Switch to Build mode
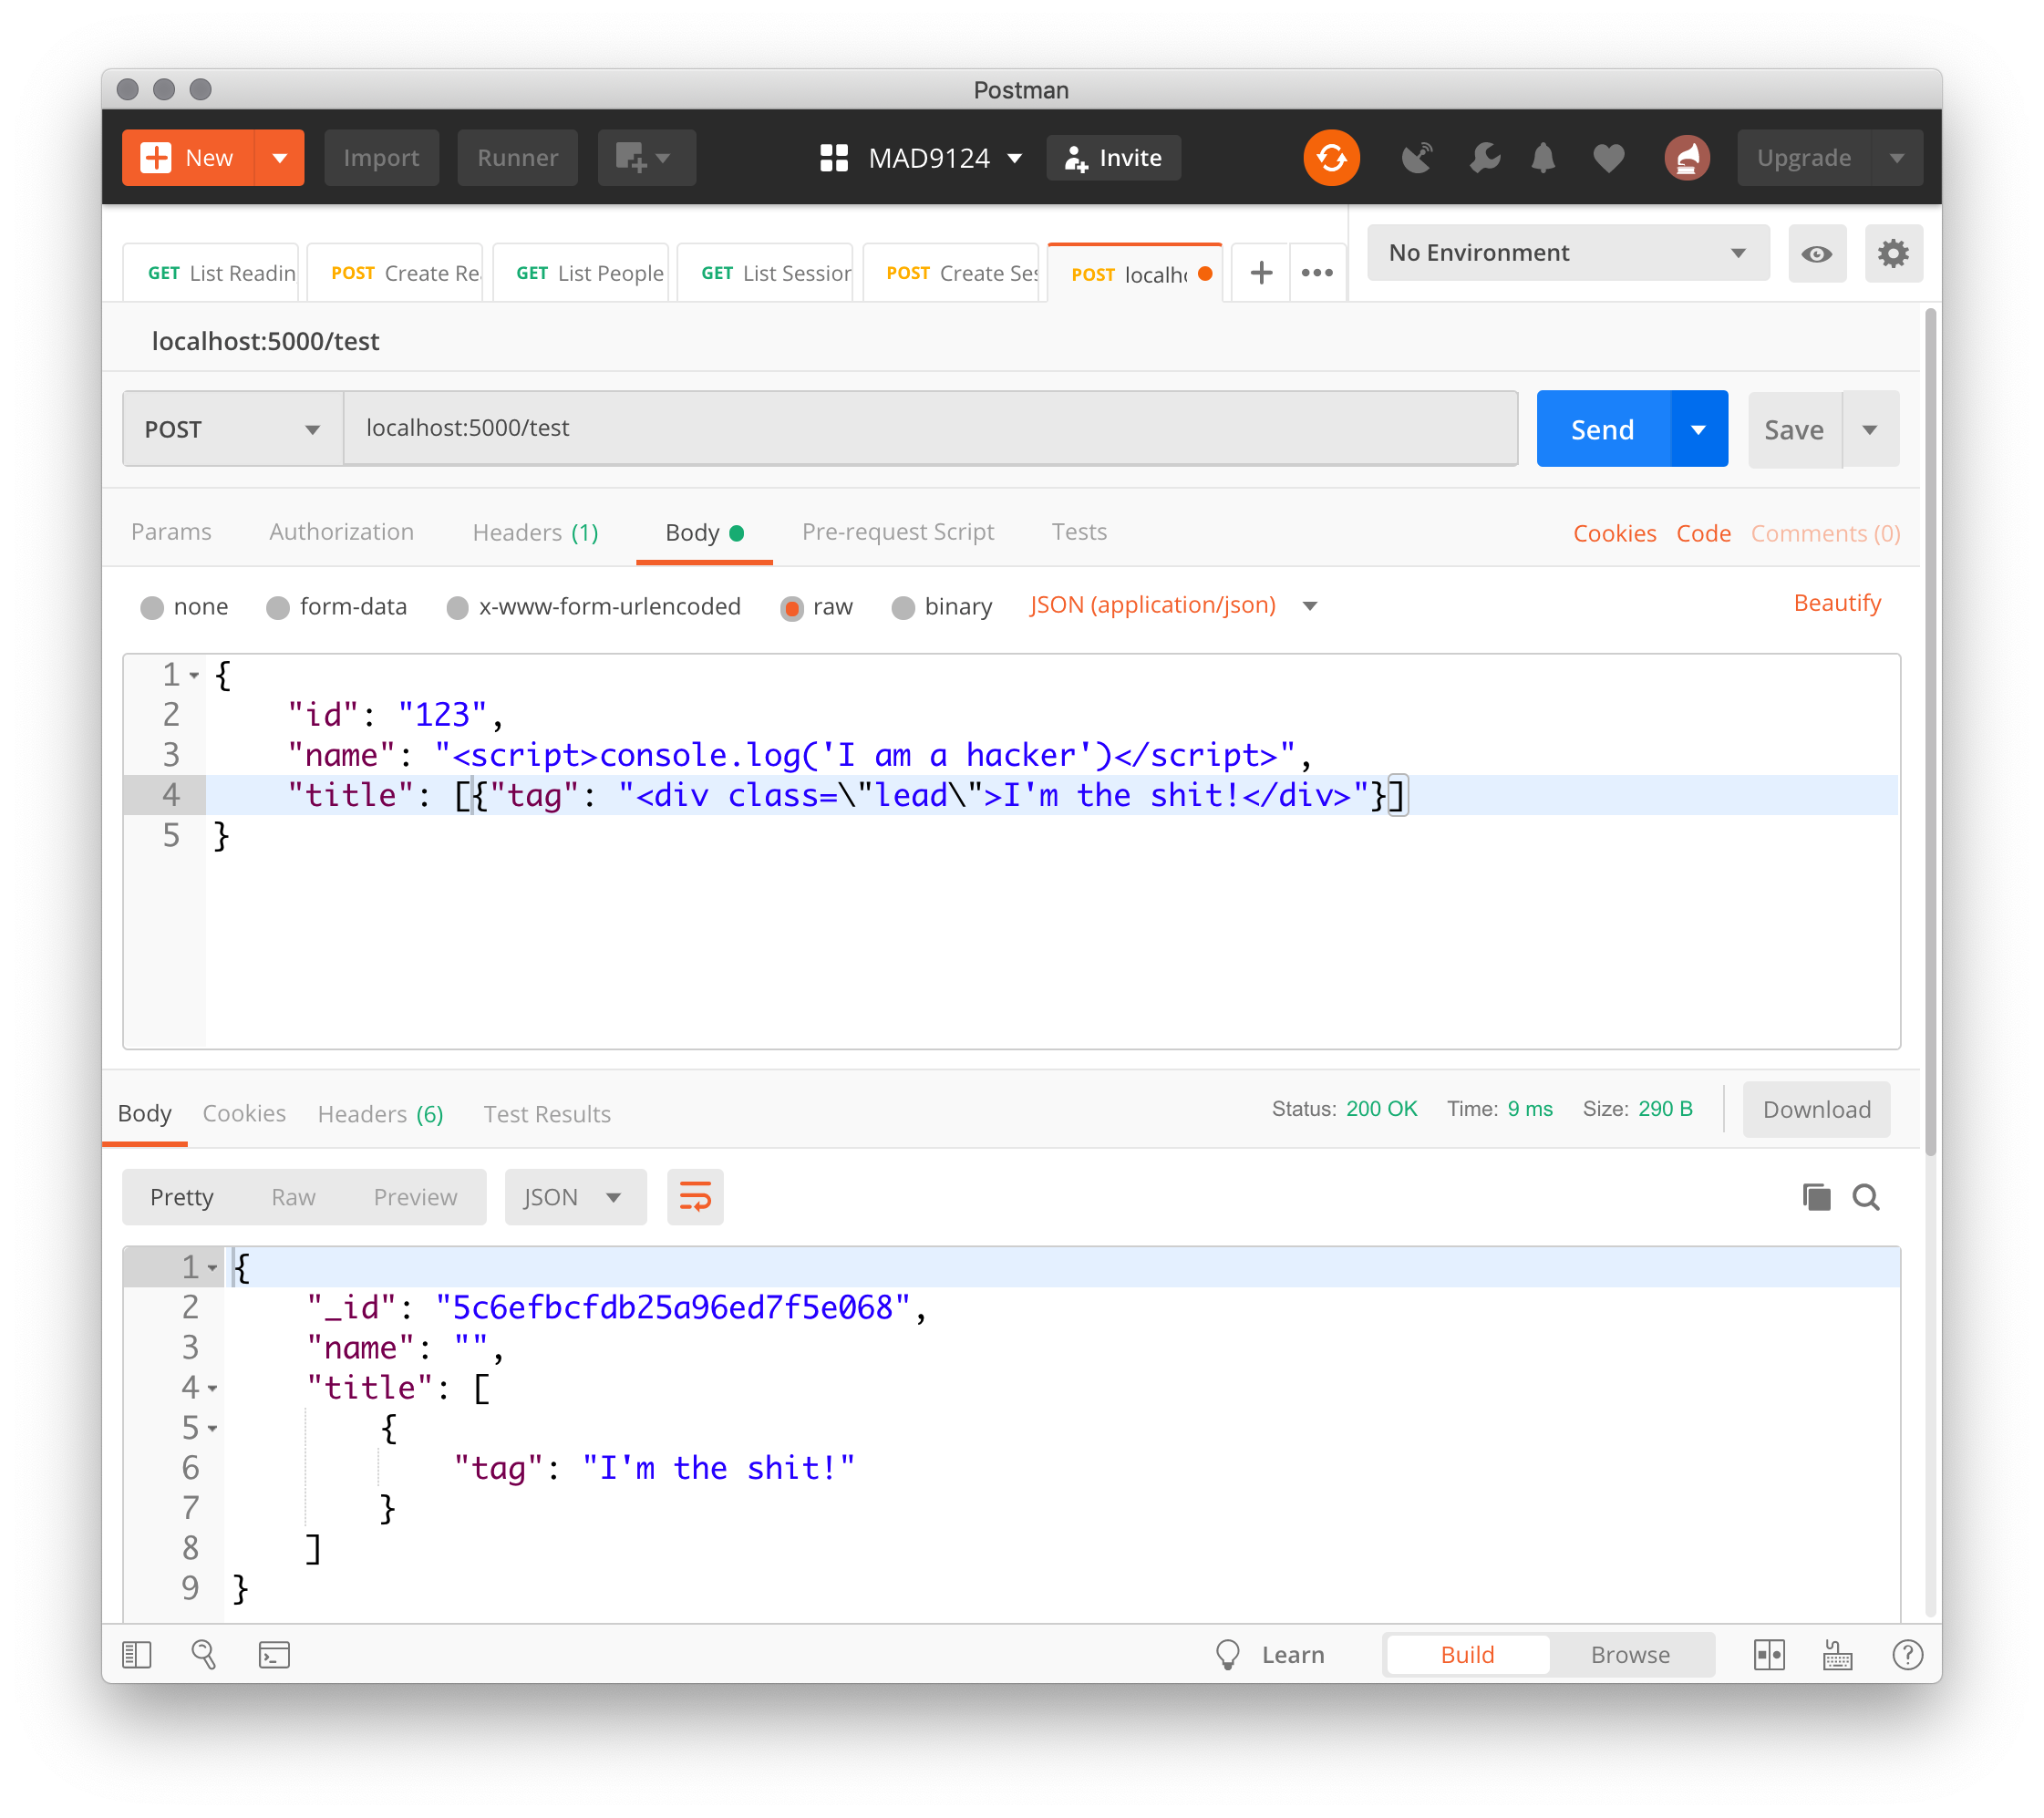2044x1818 pixels. 1467,1655
